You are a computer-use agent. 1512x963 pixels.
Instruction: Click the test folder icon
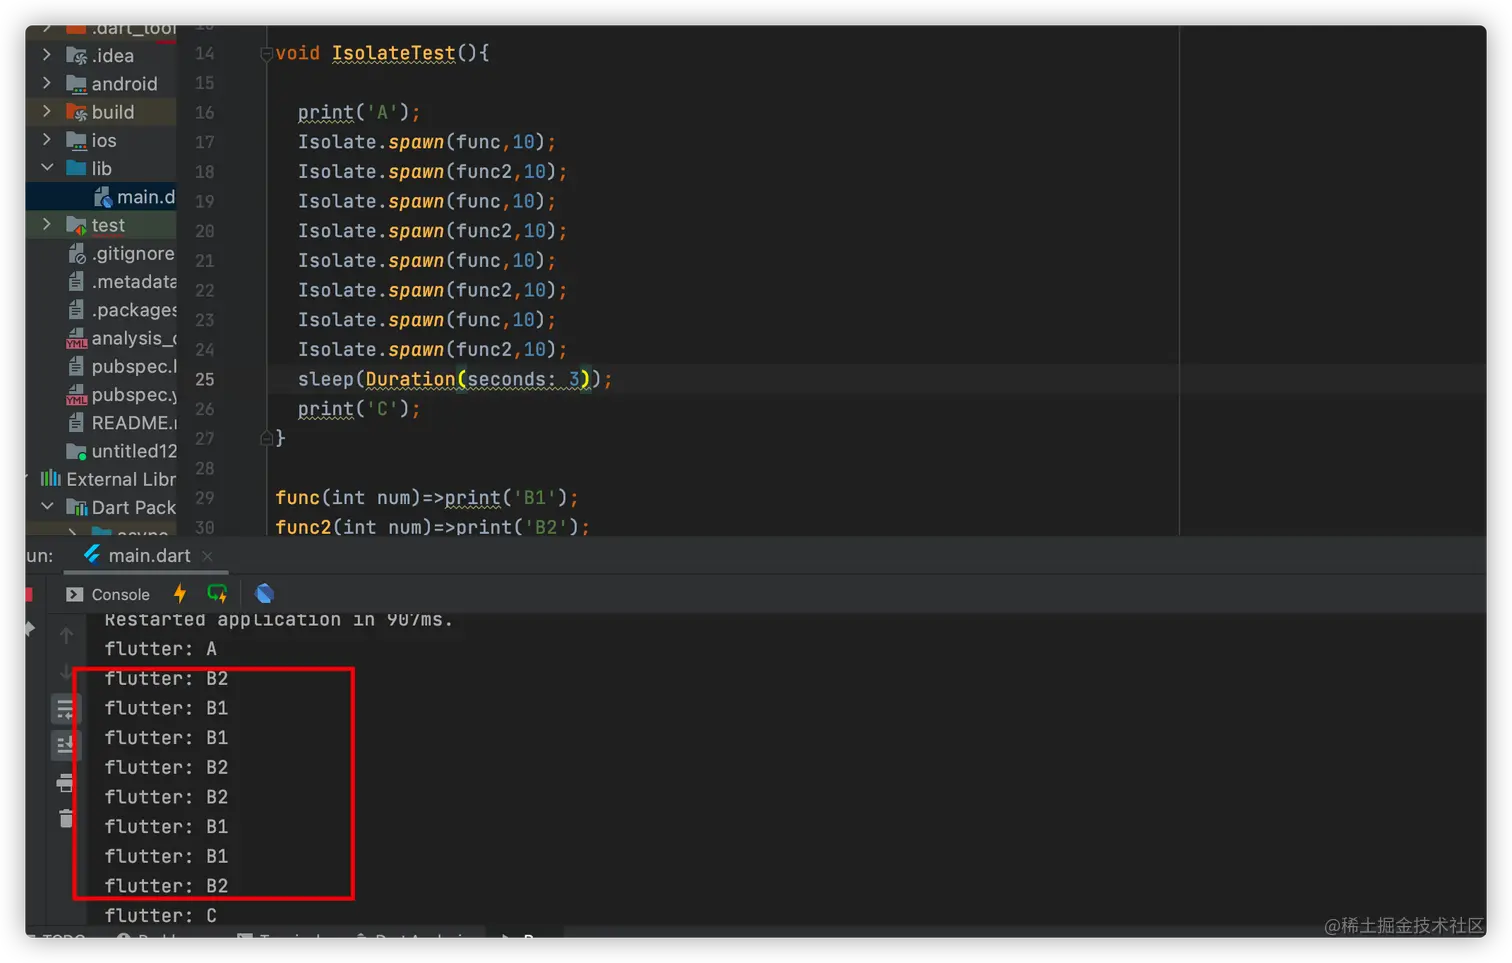pyautogui.click(x=76, y=225)
